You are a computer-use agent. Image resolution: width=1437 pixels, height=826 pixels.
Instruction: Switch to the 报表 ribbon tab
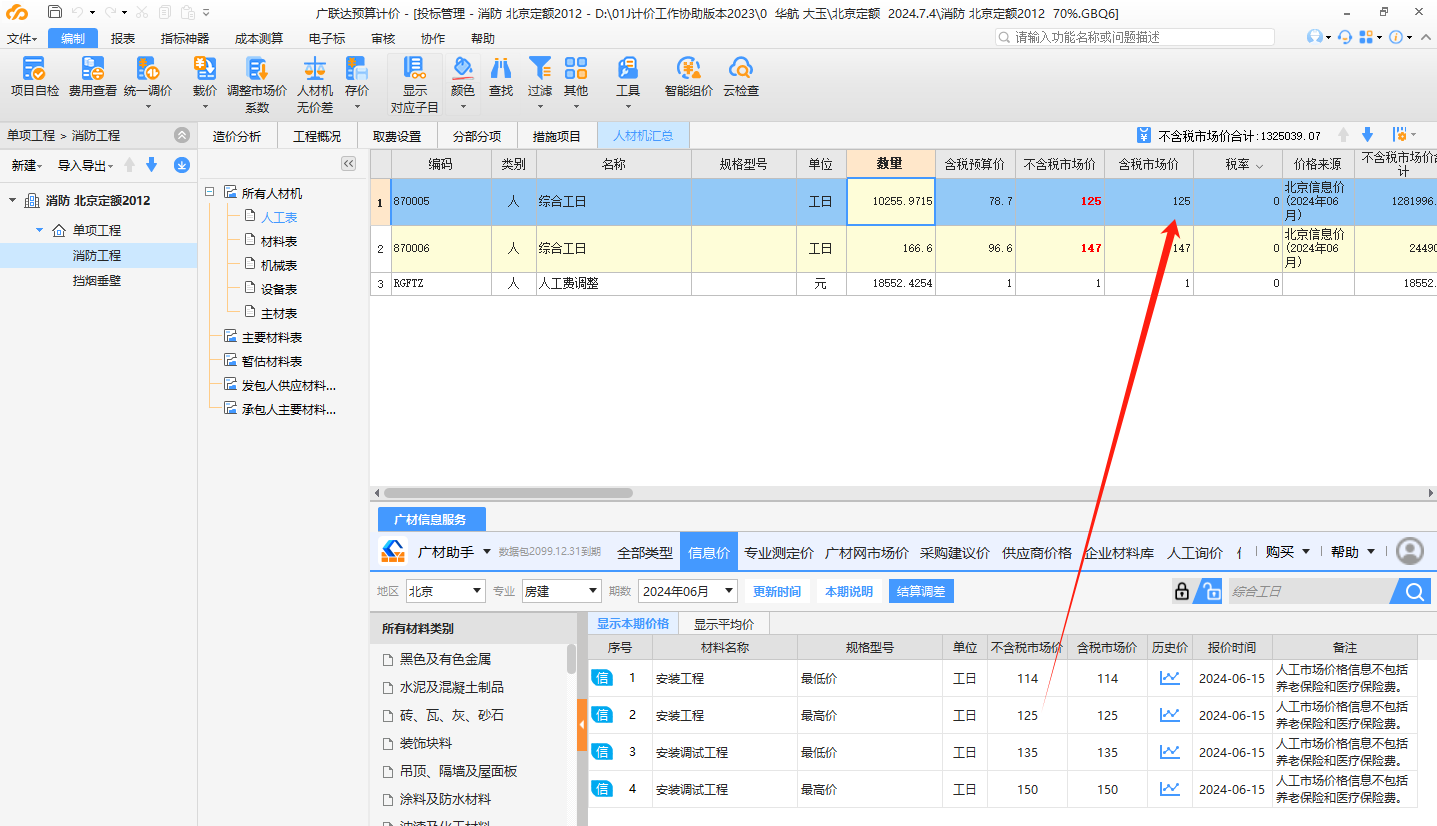(x=123, y=38)
